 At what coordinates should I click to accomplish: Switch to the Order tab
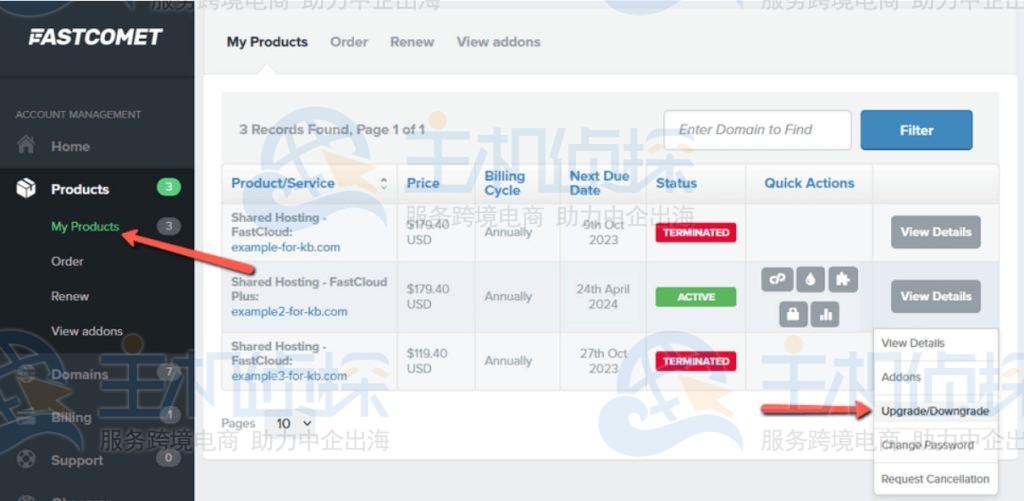tap(349, 42)
